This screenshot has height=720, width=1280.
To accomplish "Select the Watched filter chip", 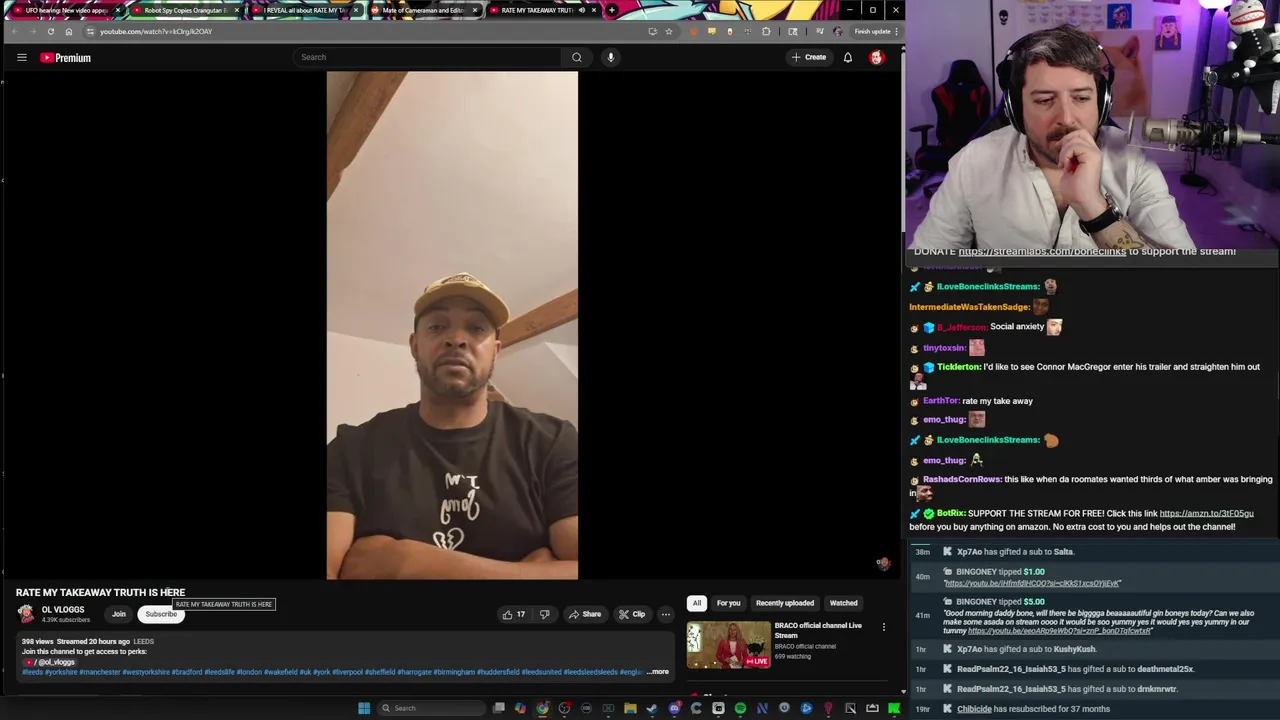I will pos(843,603).
